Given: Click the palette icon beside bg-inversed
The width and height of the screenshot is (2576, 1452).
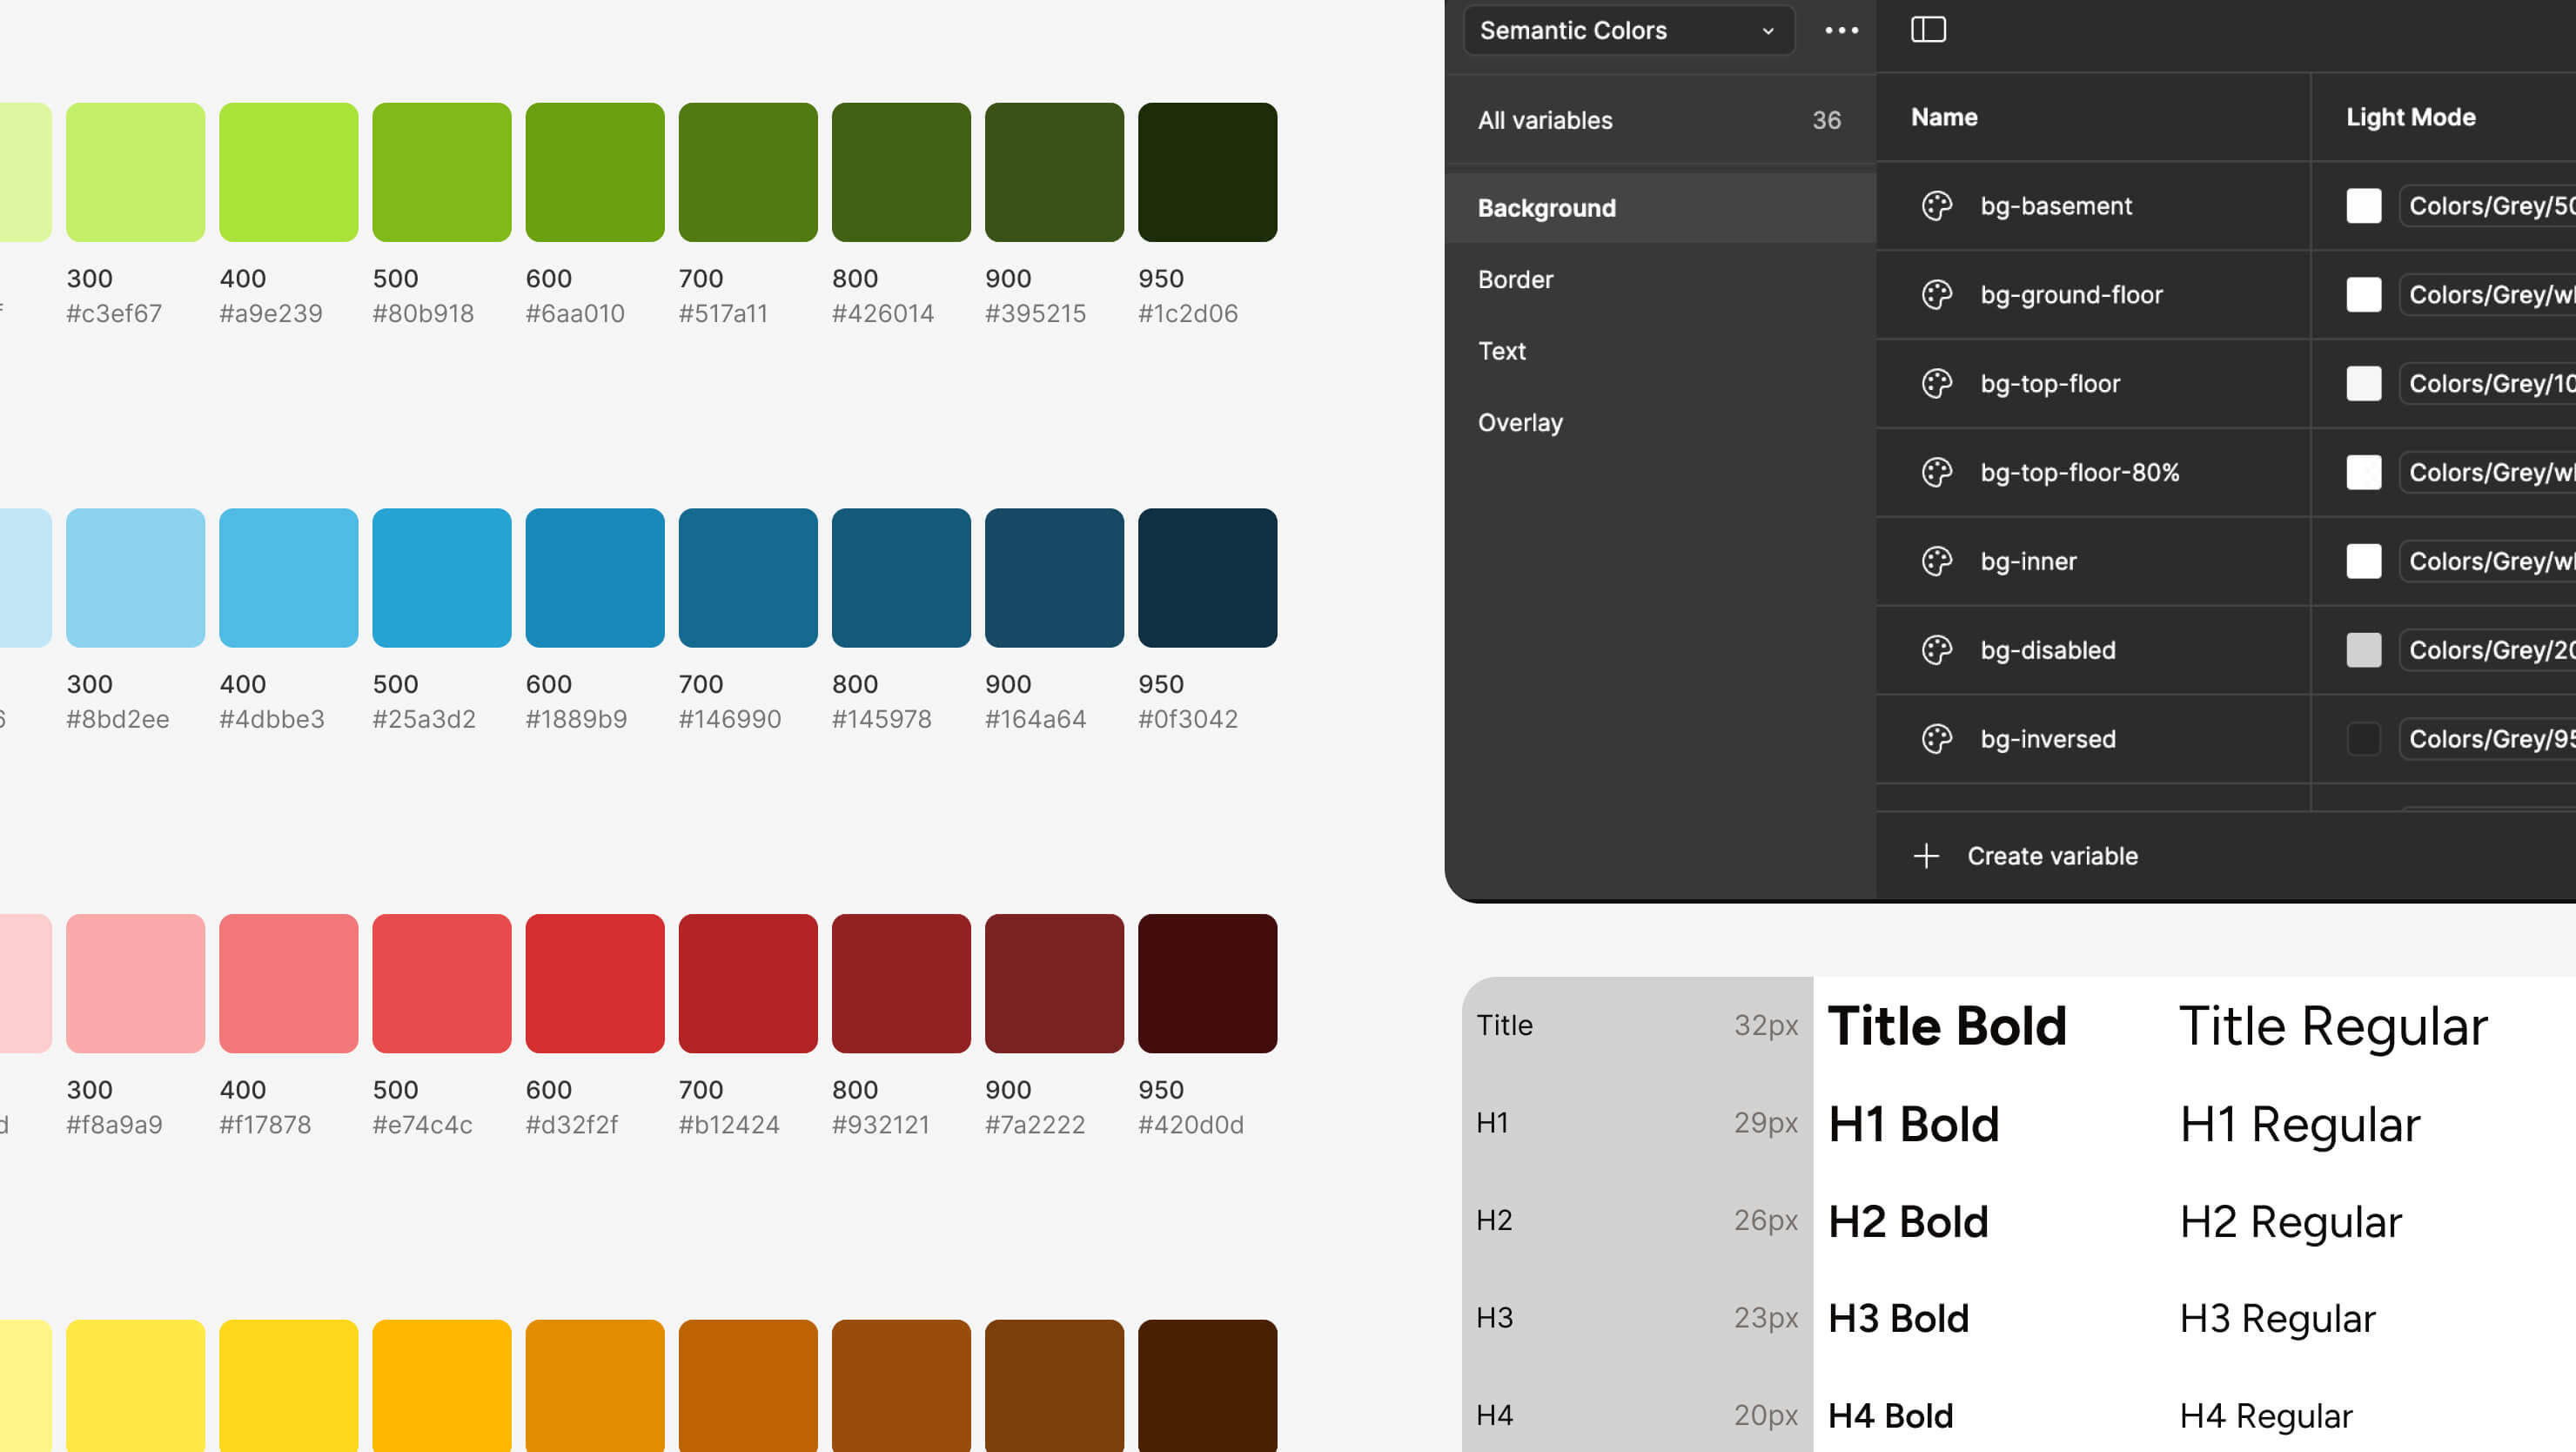Looking at the screenshot, I should pos(1937,739).
